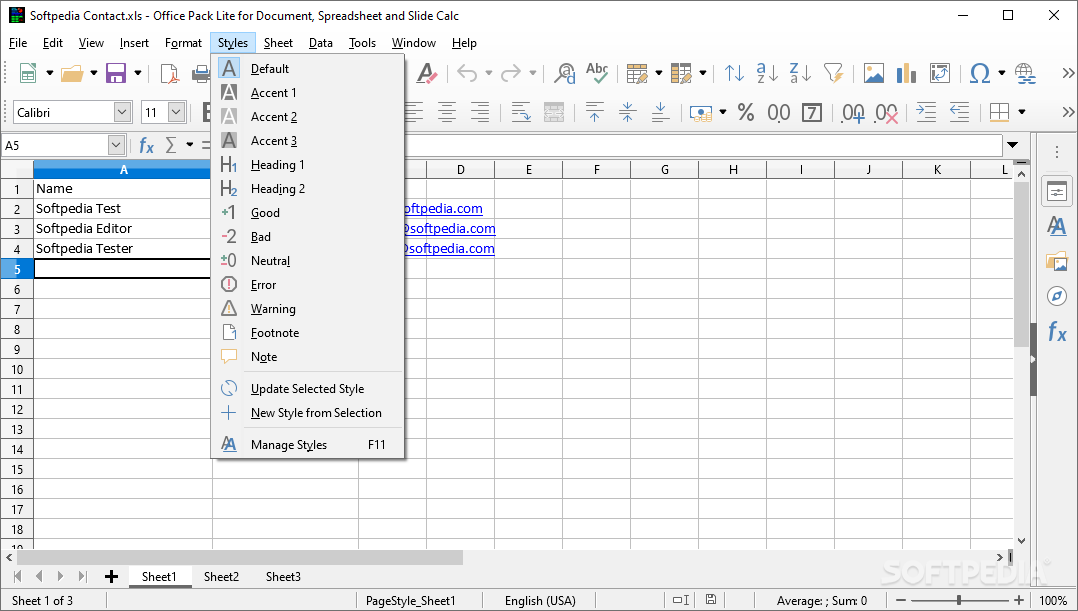This screenshot has height=611, width=1078.
Task: Click the Insert hyperlink globe icon
Action: (1025, 73)
